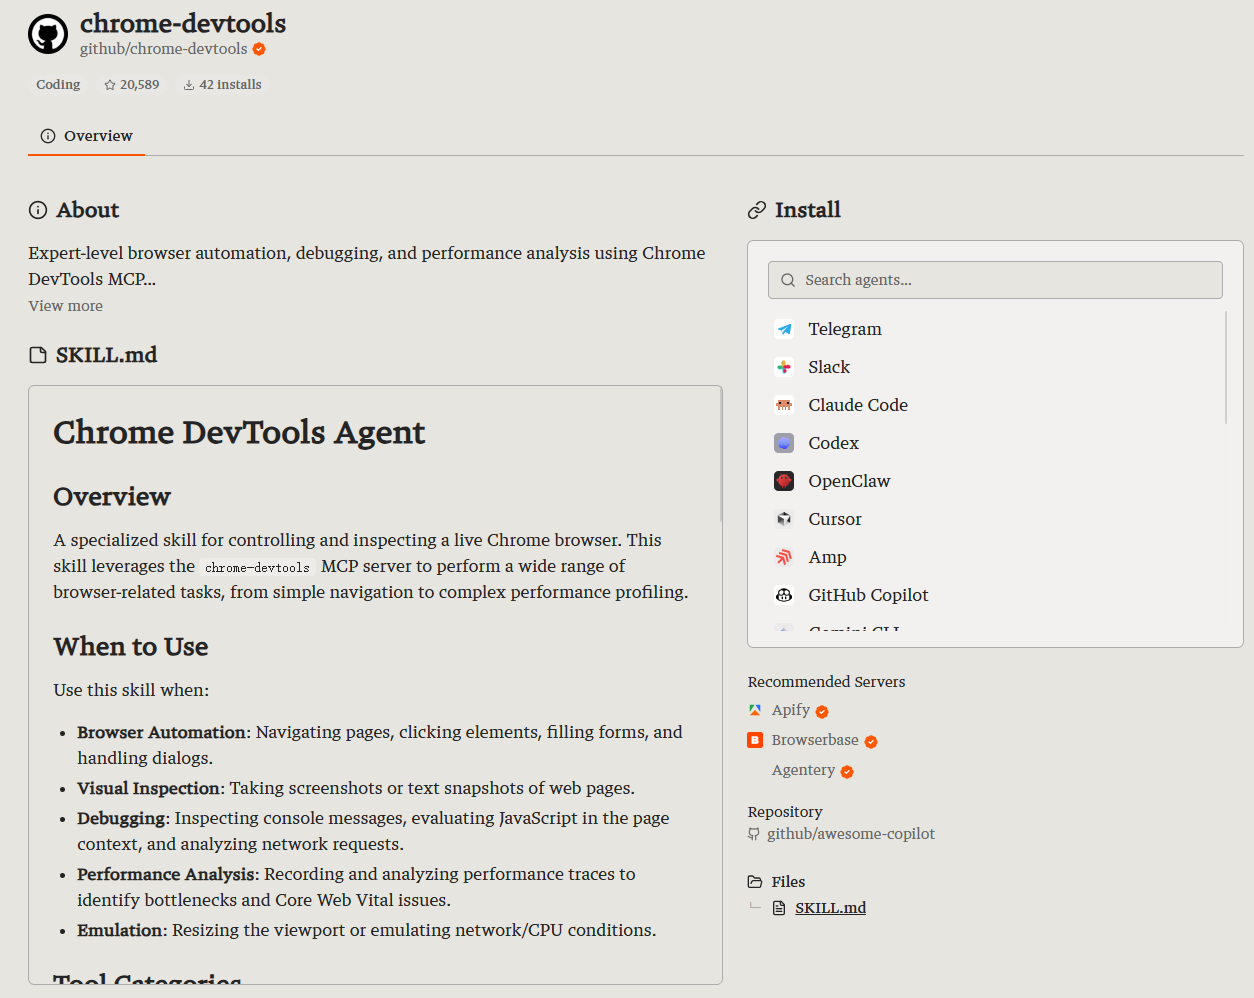Click the Claude Code icon

point(784,405)
